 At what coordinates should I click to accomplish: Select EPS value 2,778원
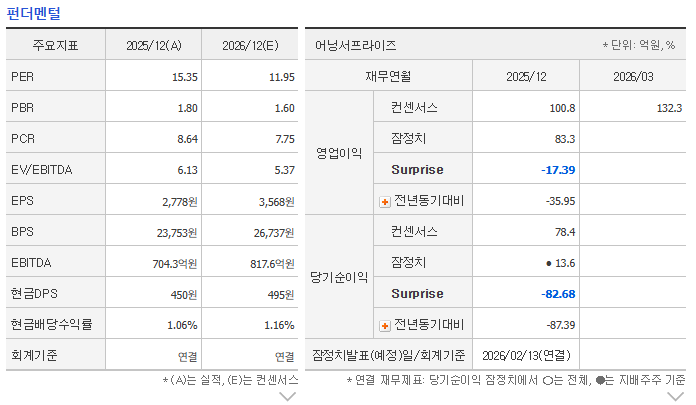[x=180, y=202]
